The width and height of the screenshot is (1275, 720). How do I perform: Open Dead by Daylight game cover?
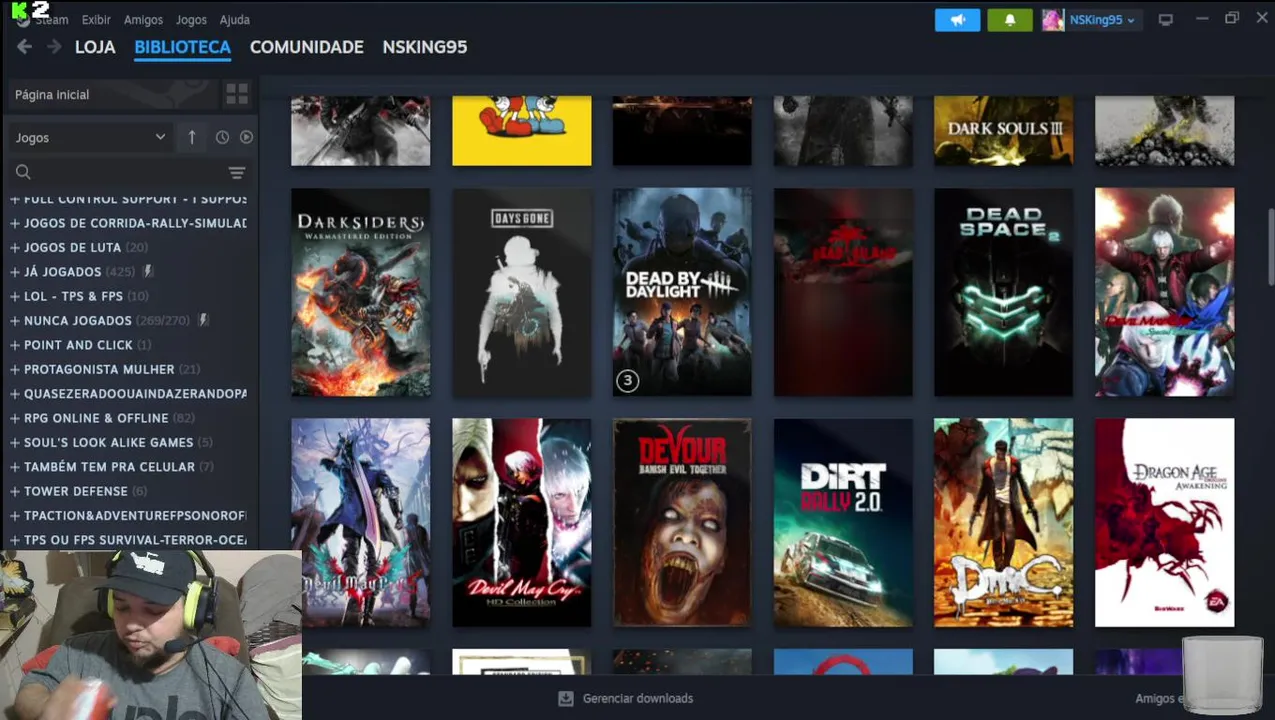[682, 292]
